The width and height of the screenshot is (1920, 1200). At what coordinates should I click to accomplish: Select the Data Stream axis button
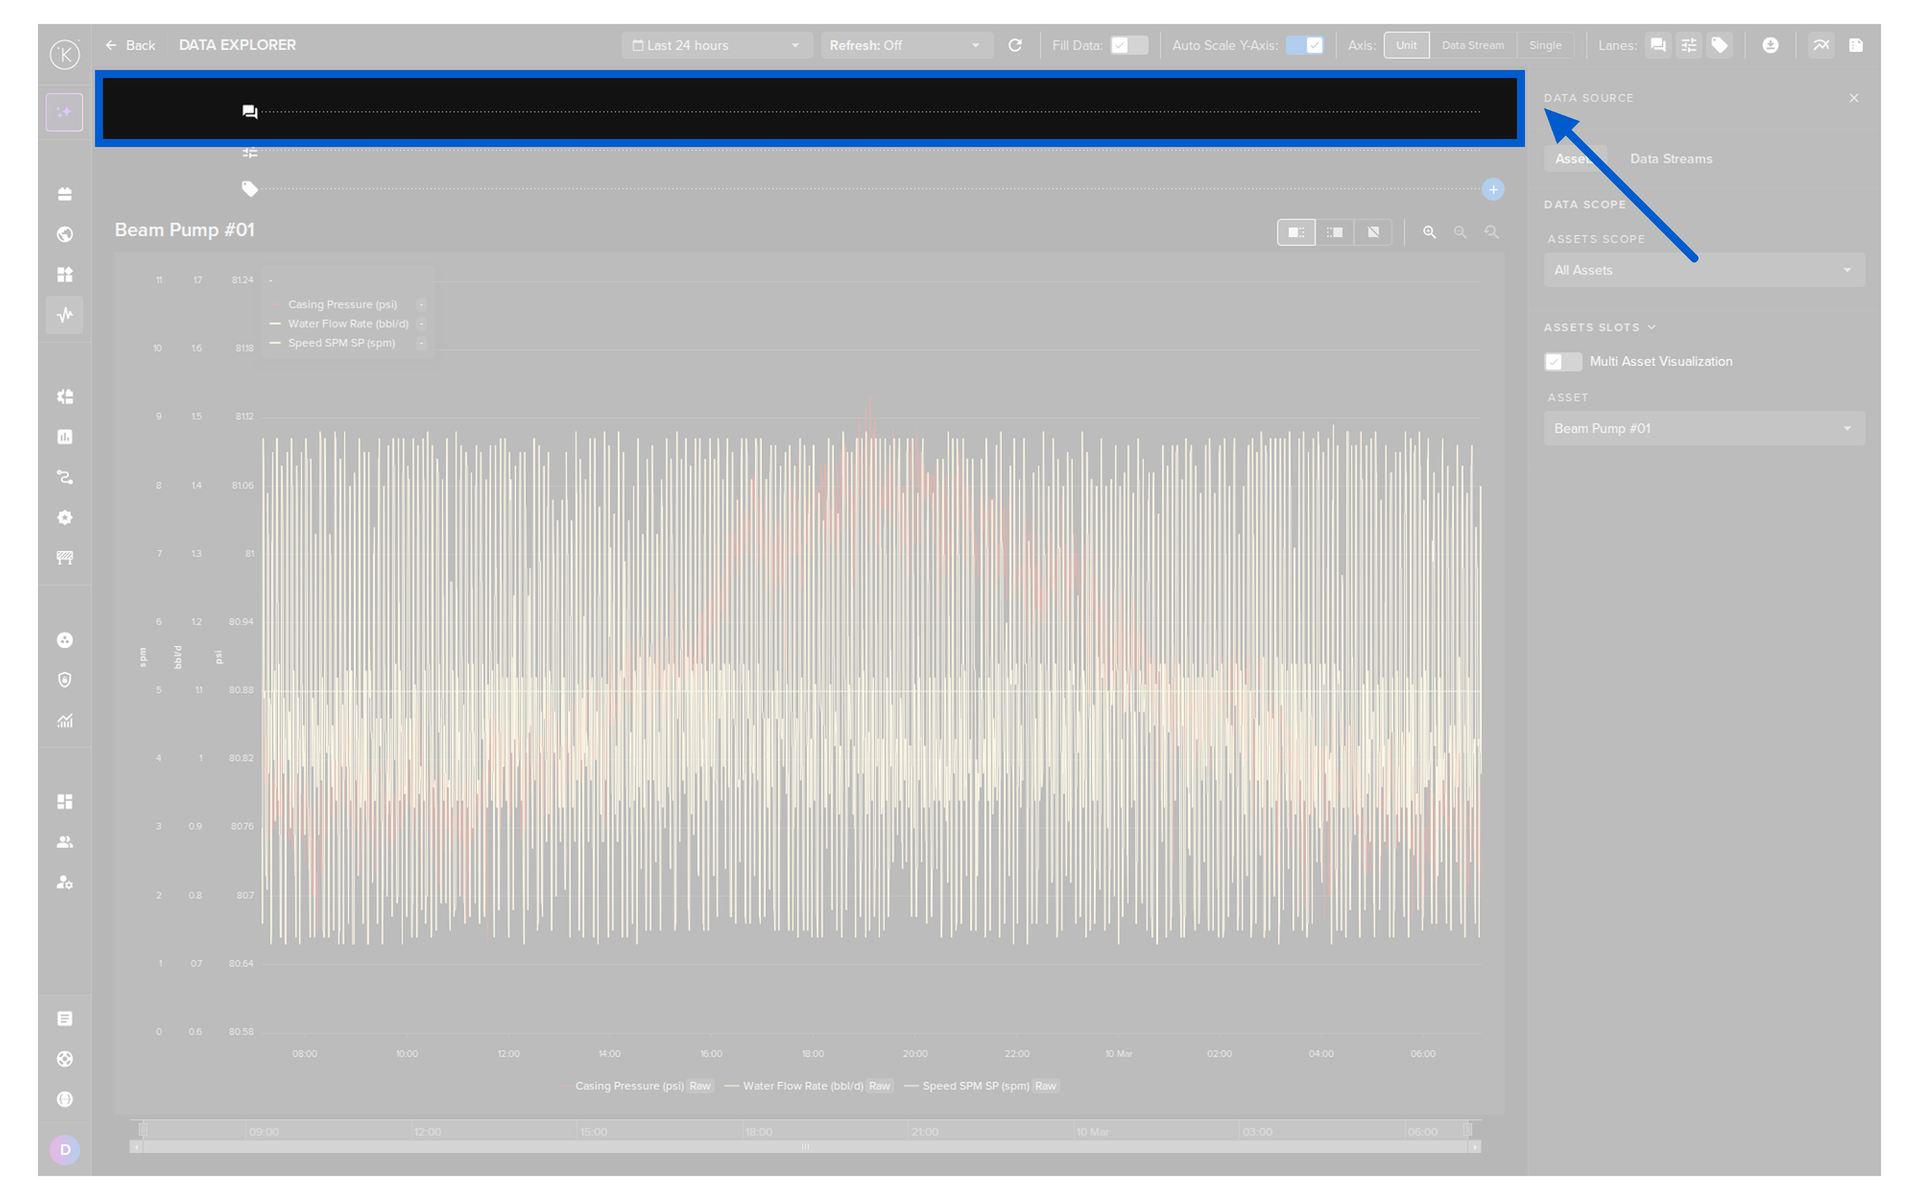pyautogui.click(x=1472, y=45)
